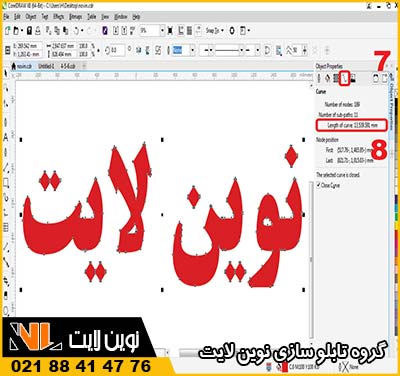Open the Text menu
The image size is (400, 376).
coord(45,17)
